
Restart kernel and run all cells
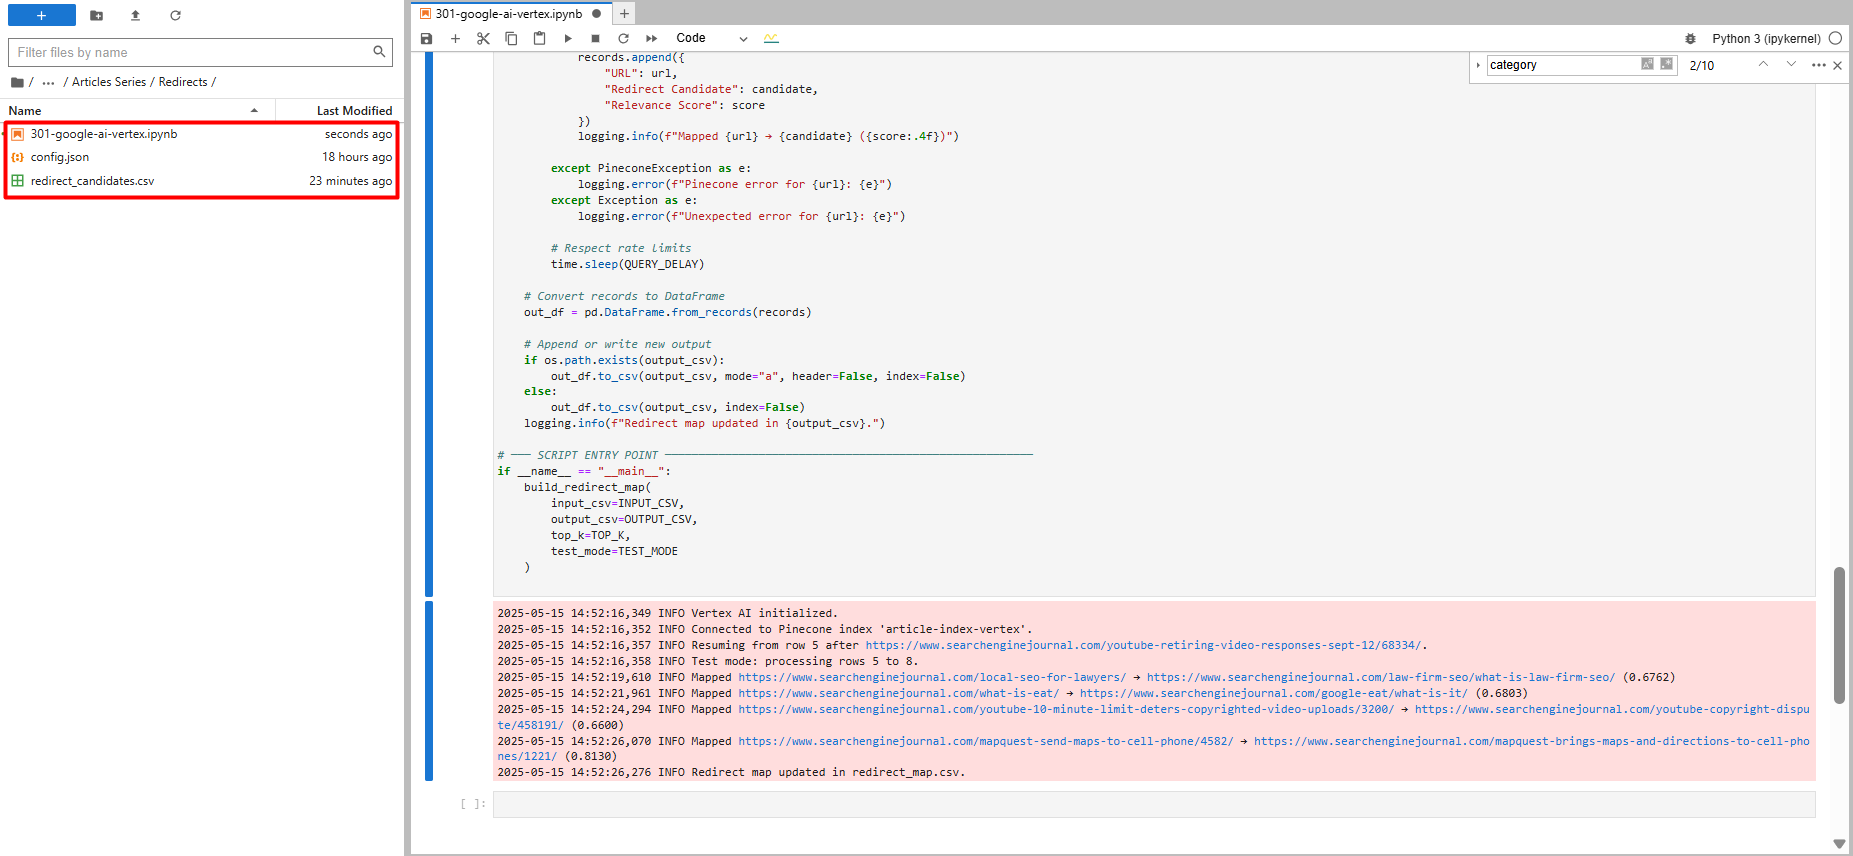pos(651,39)
